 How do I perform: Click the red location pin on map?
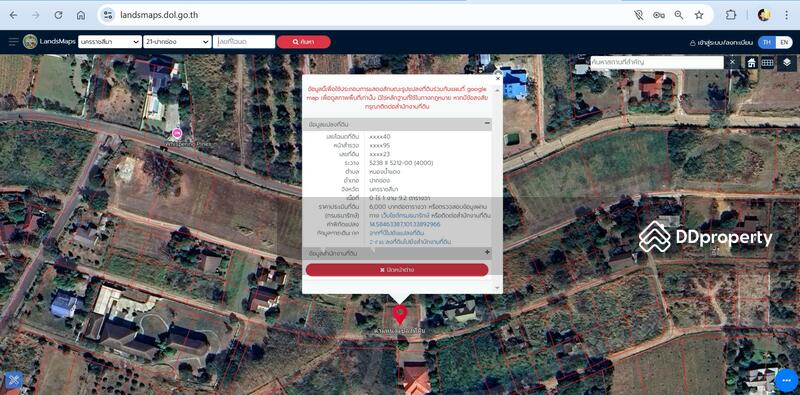(x=399, y=315)
